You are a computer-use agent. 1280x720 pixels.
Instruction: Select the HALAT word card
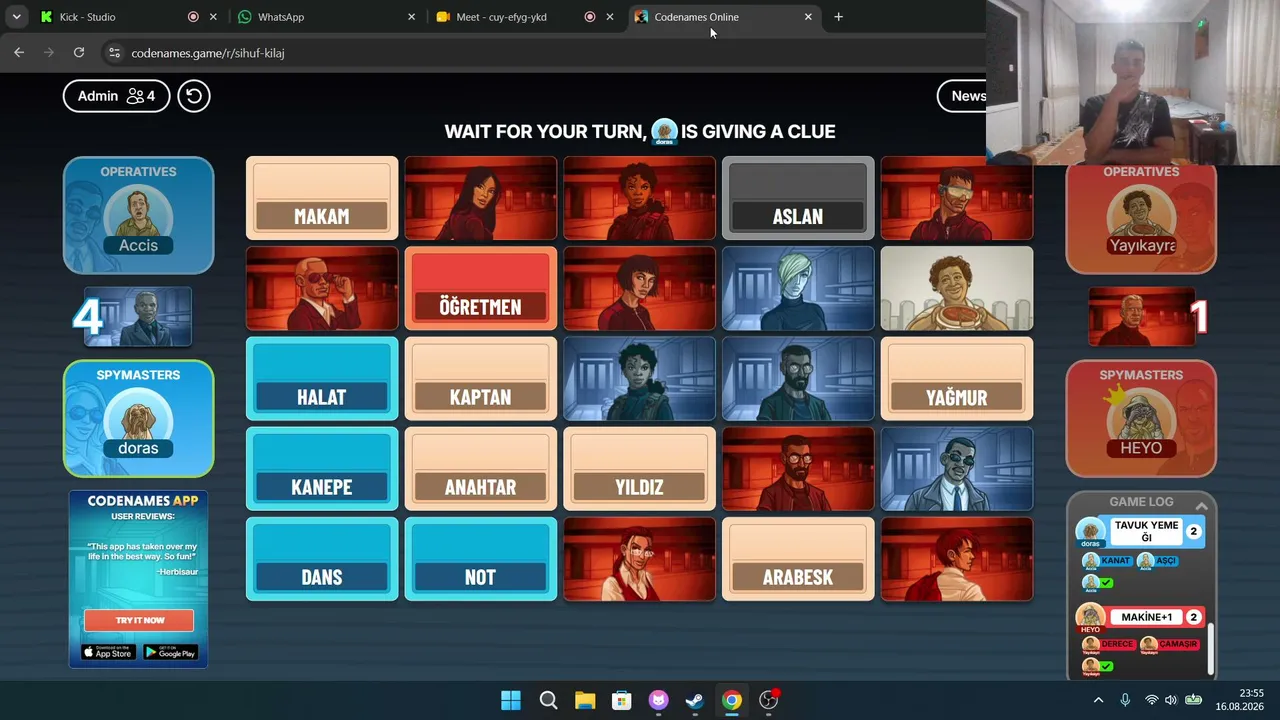click(x=322, y=379)
